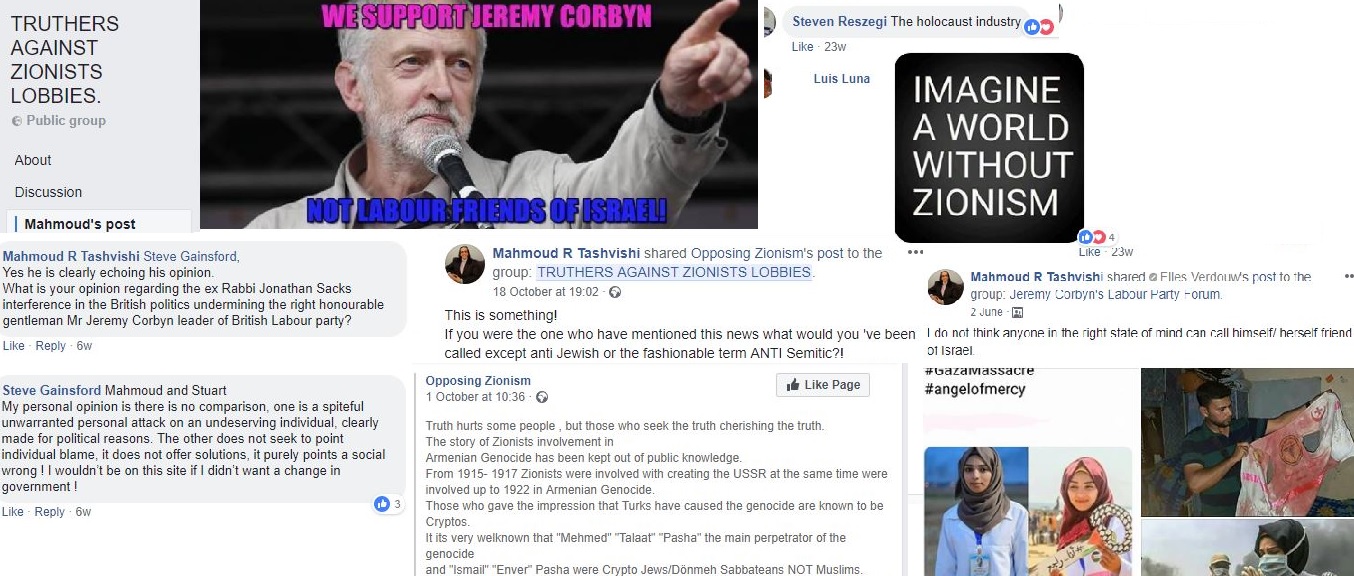Select Discussion in the group sidebar
1354x576 pixels.
tap(48, 192)
